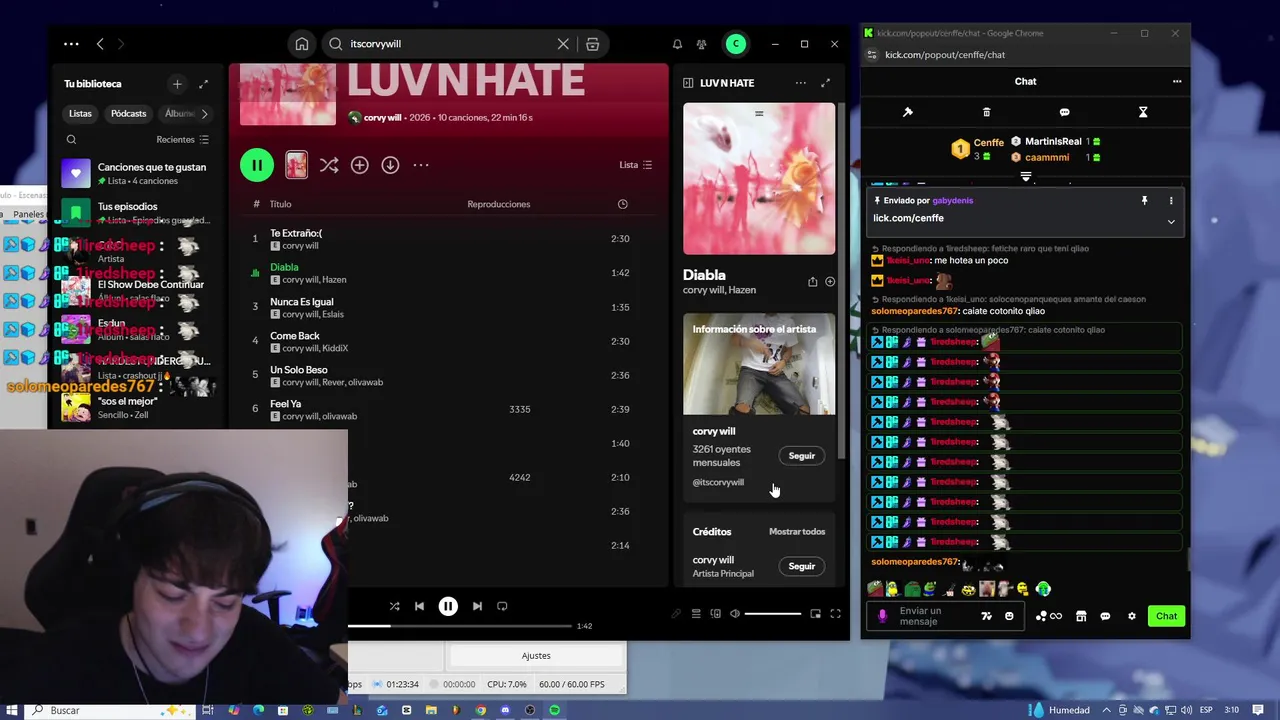The height and width of the screenshot is (720, 1280).
Task: Select the Álbumes filter chip
Action: pyautogui.click(x=179, y=114)
